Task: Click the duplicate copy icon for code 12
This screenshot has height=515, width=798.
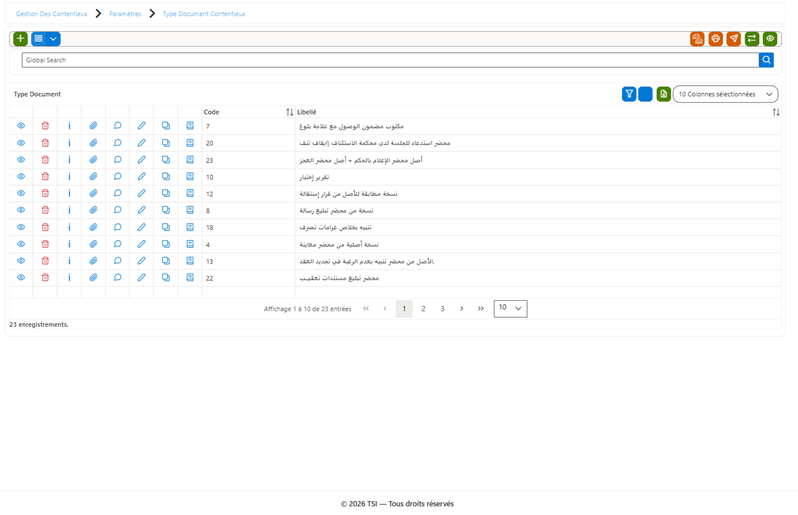Action: [x=166, y=193]
